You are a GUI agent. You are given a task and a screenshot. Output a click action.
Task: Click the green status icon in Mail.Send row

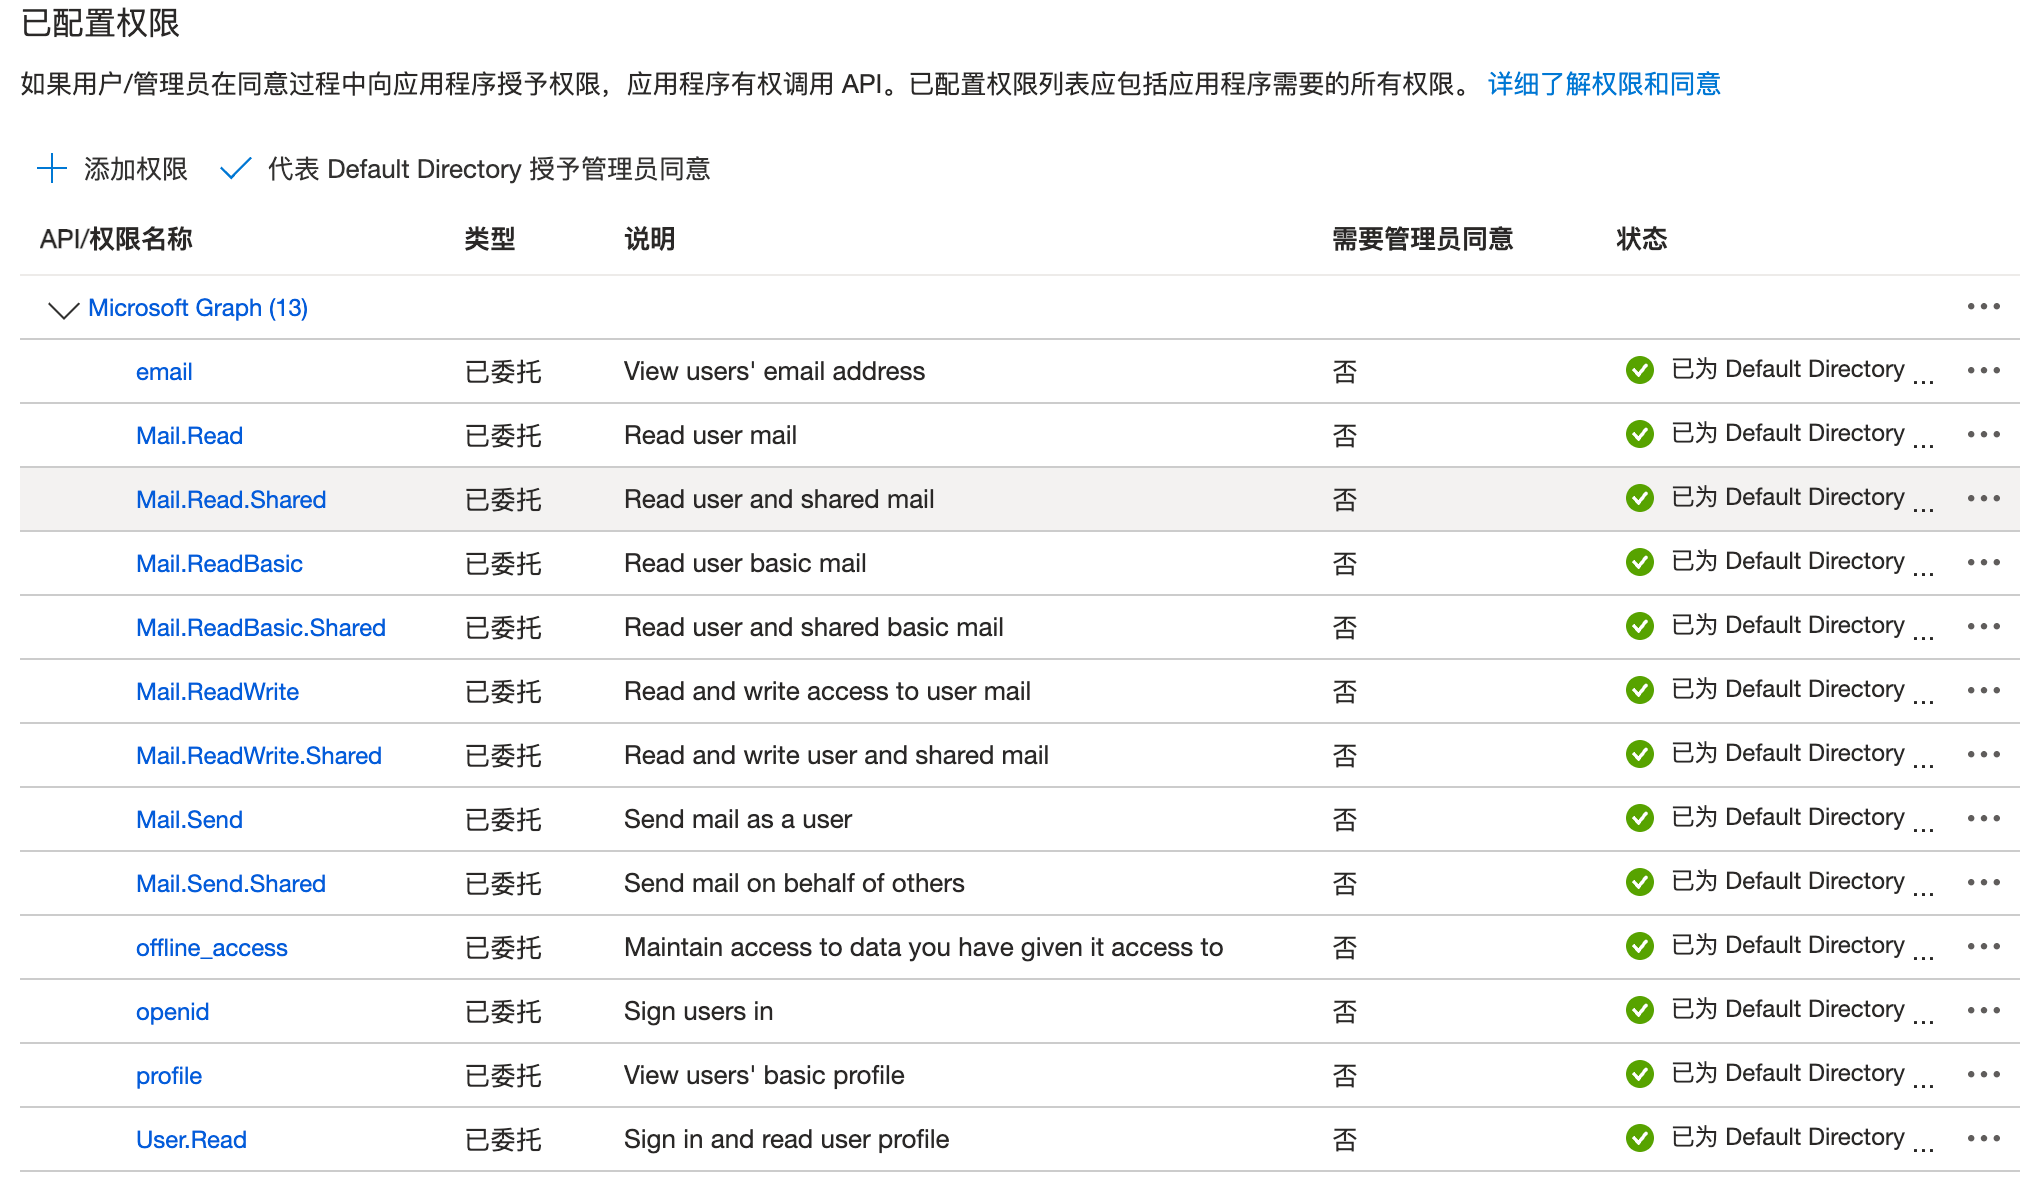click(x=1640, y=818)
